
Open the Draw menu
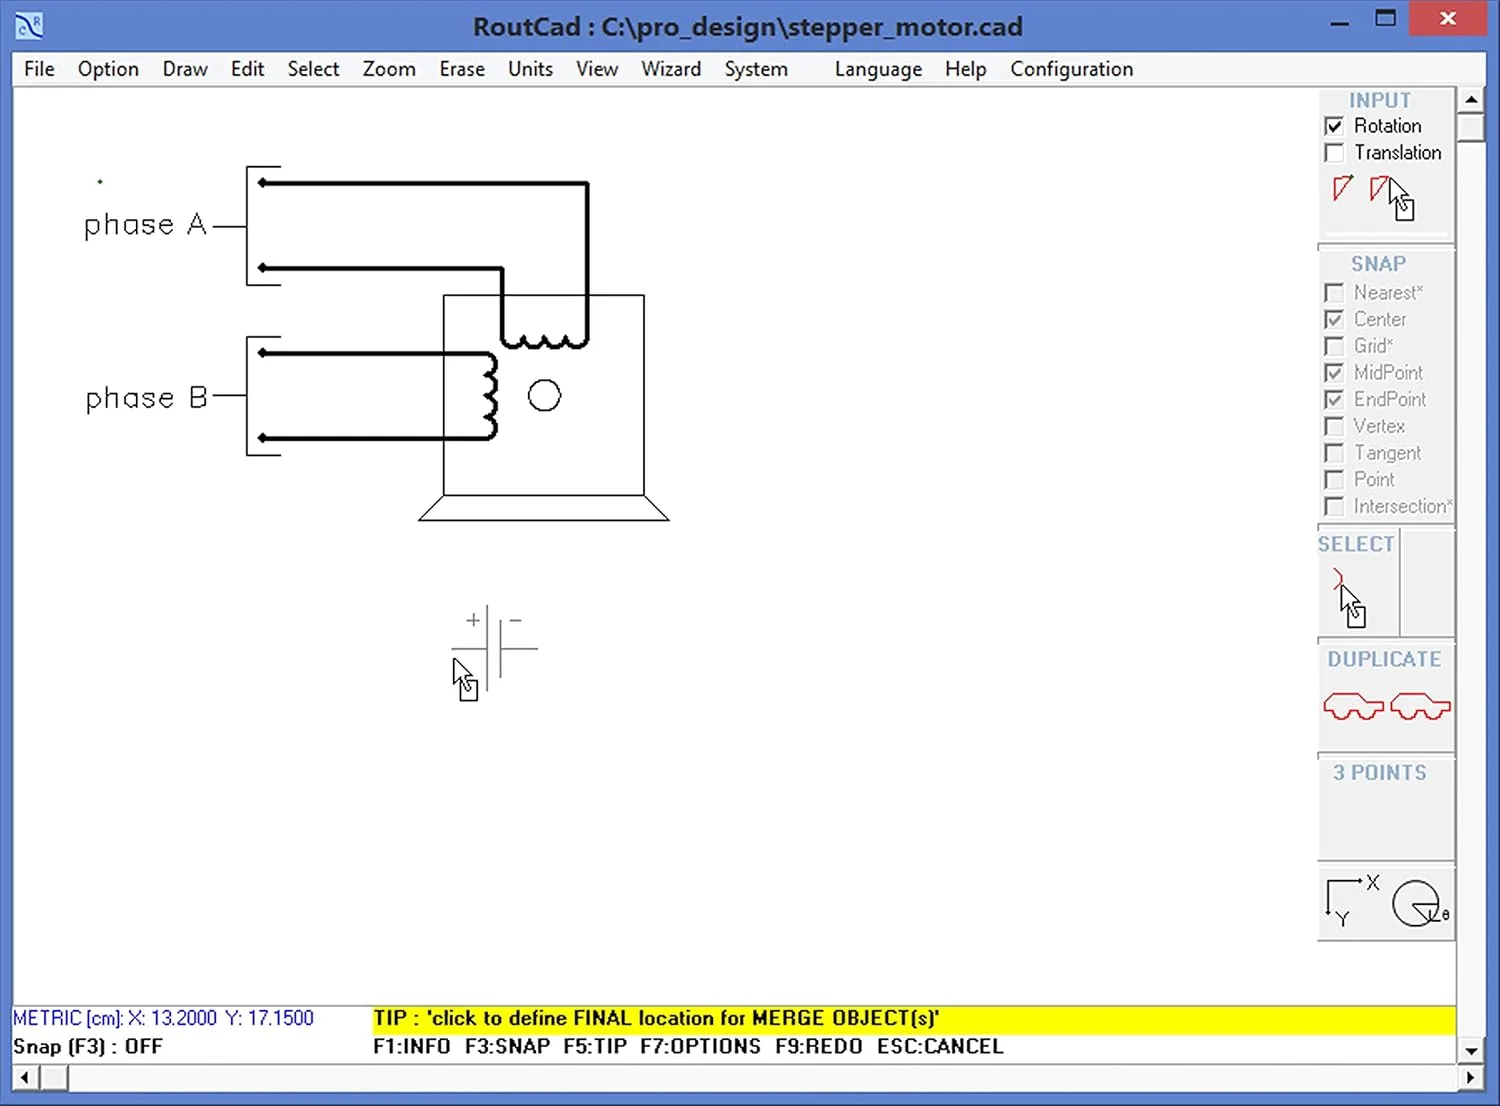(184, 69)
